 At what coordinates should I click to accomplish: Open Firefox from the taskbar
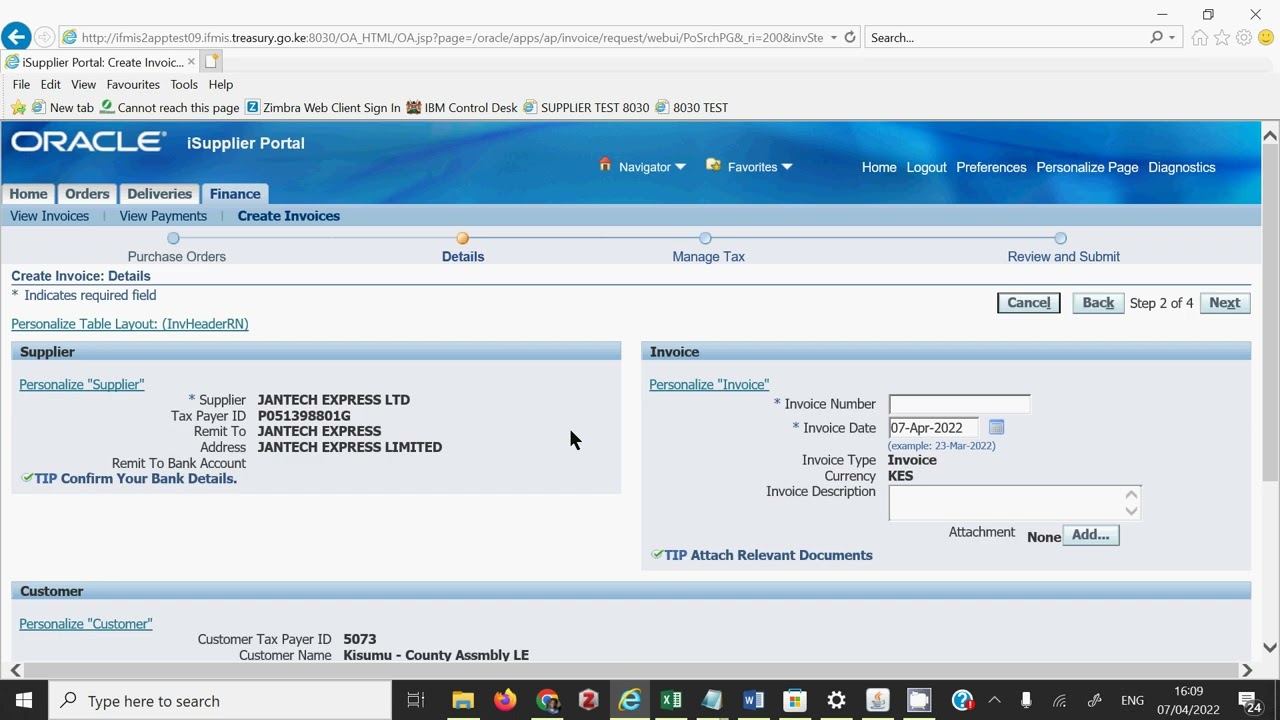pos(505,701)
